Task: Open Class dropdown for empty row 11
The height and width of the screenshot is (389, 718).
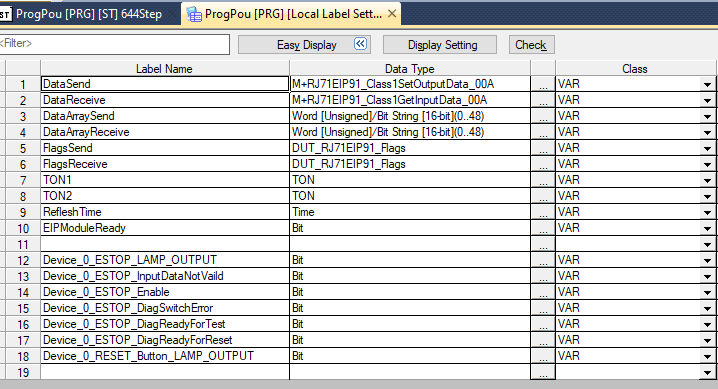Action: pyautogui.click(x=707, y=245)
